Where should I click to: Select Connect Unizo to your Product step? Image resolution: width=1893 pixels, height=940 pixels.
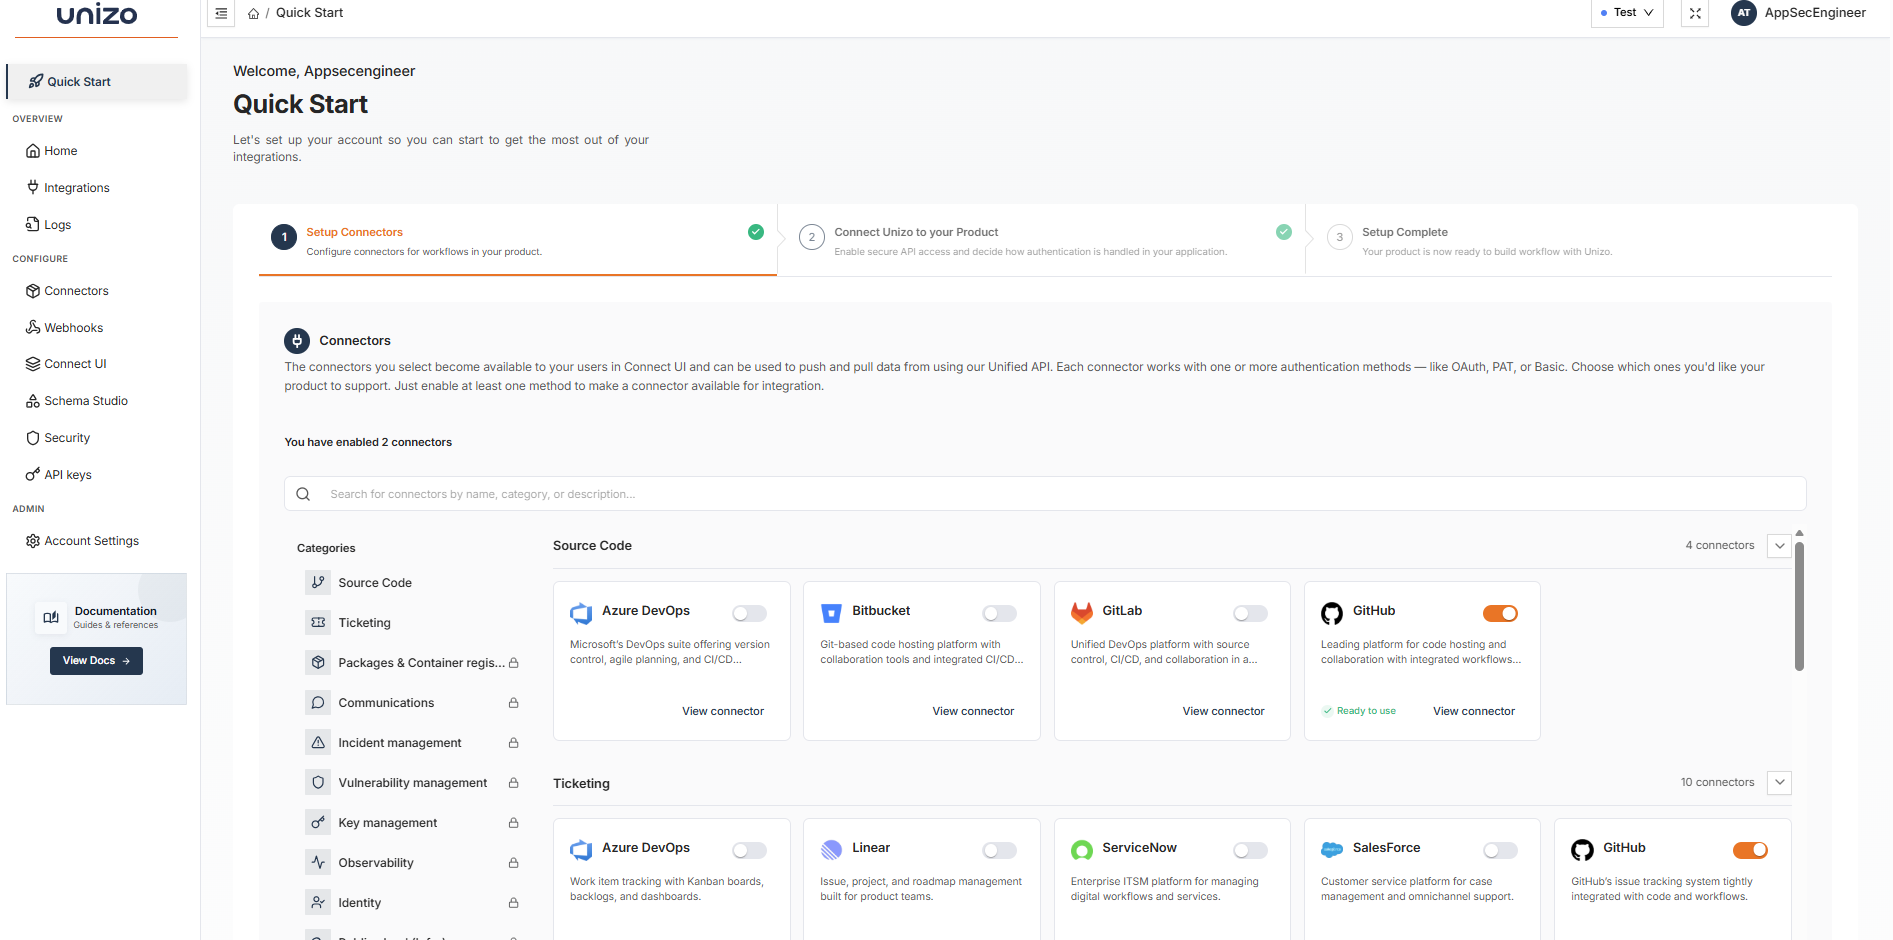(1041, 241)
